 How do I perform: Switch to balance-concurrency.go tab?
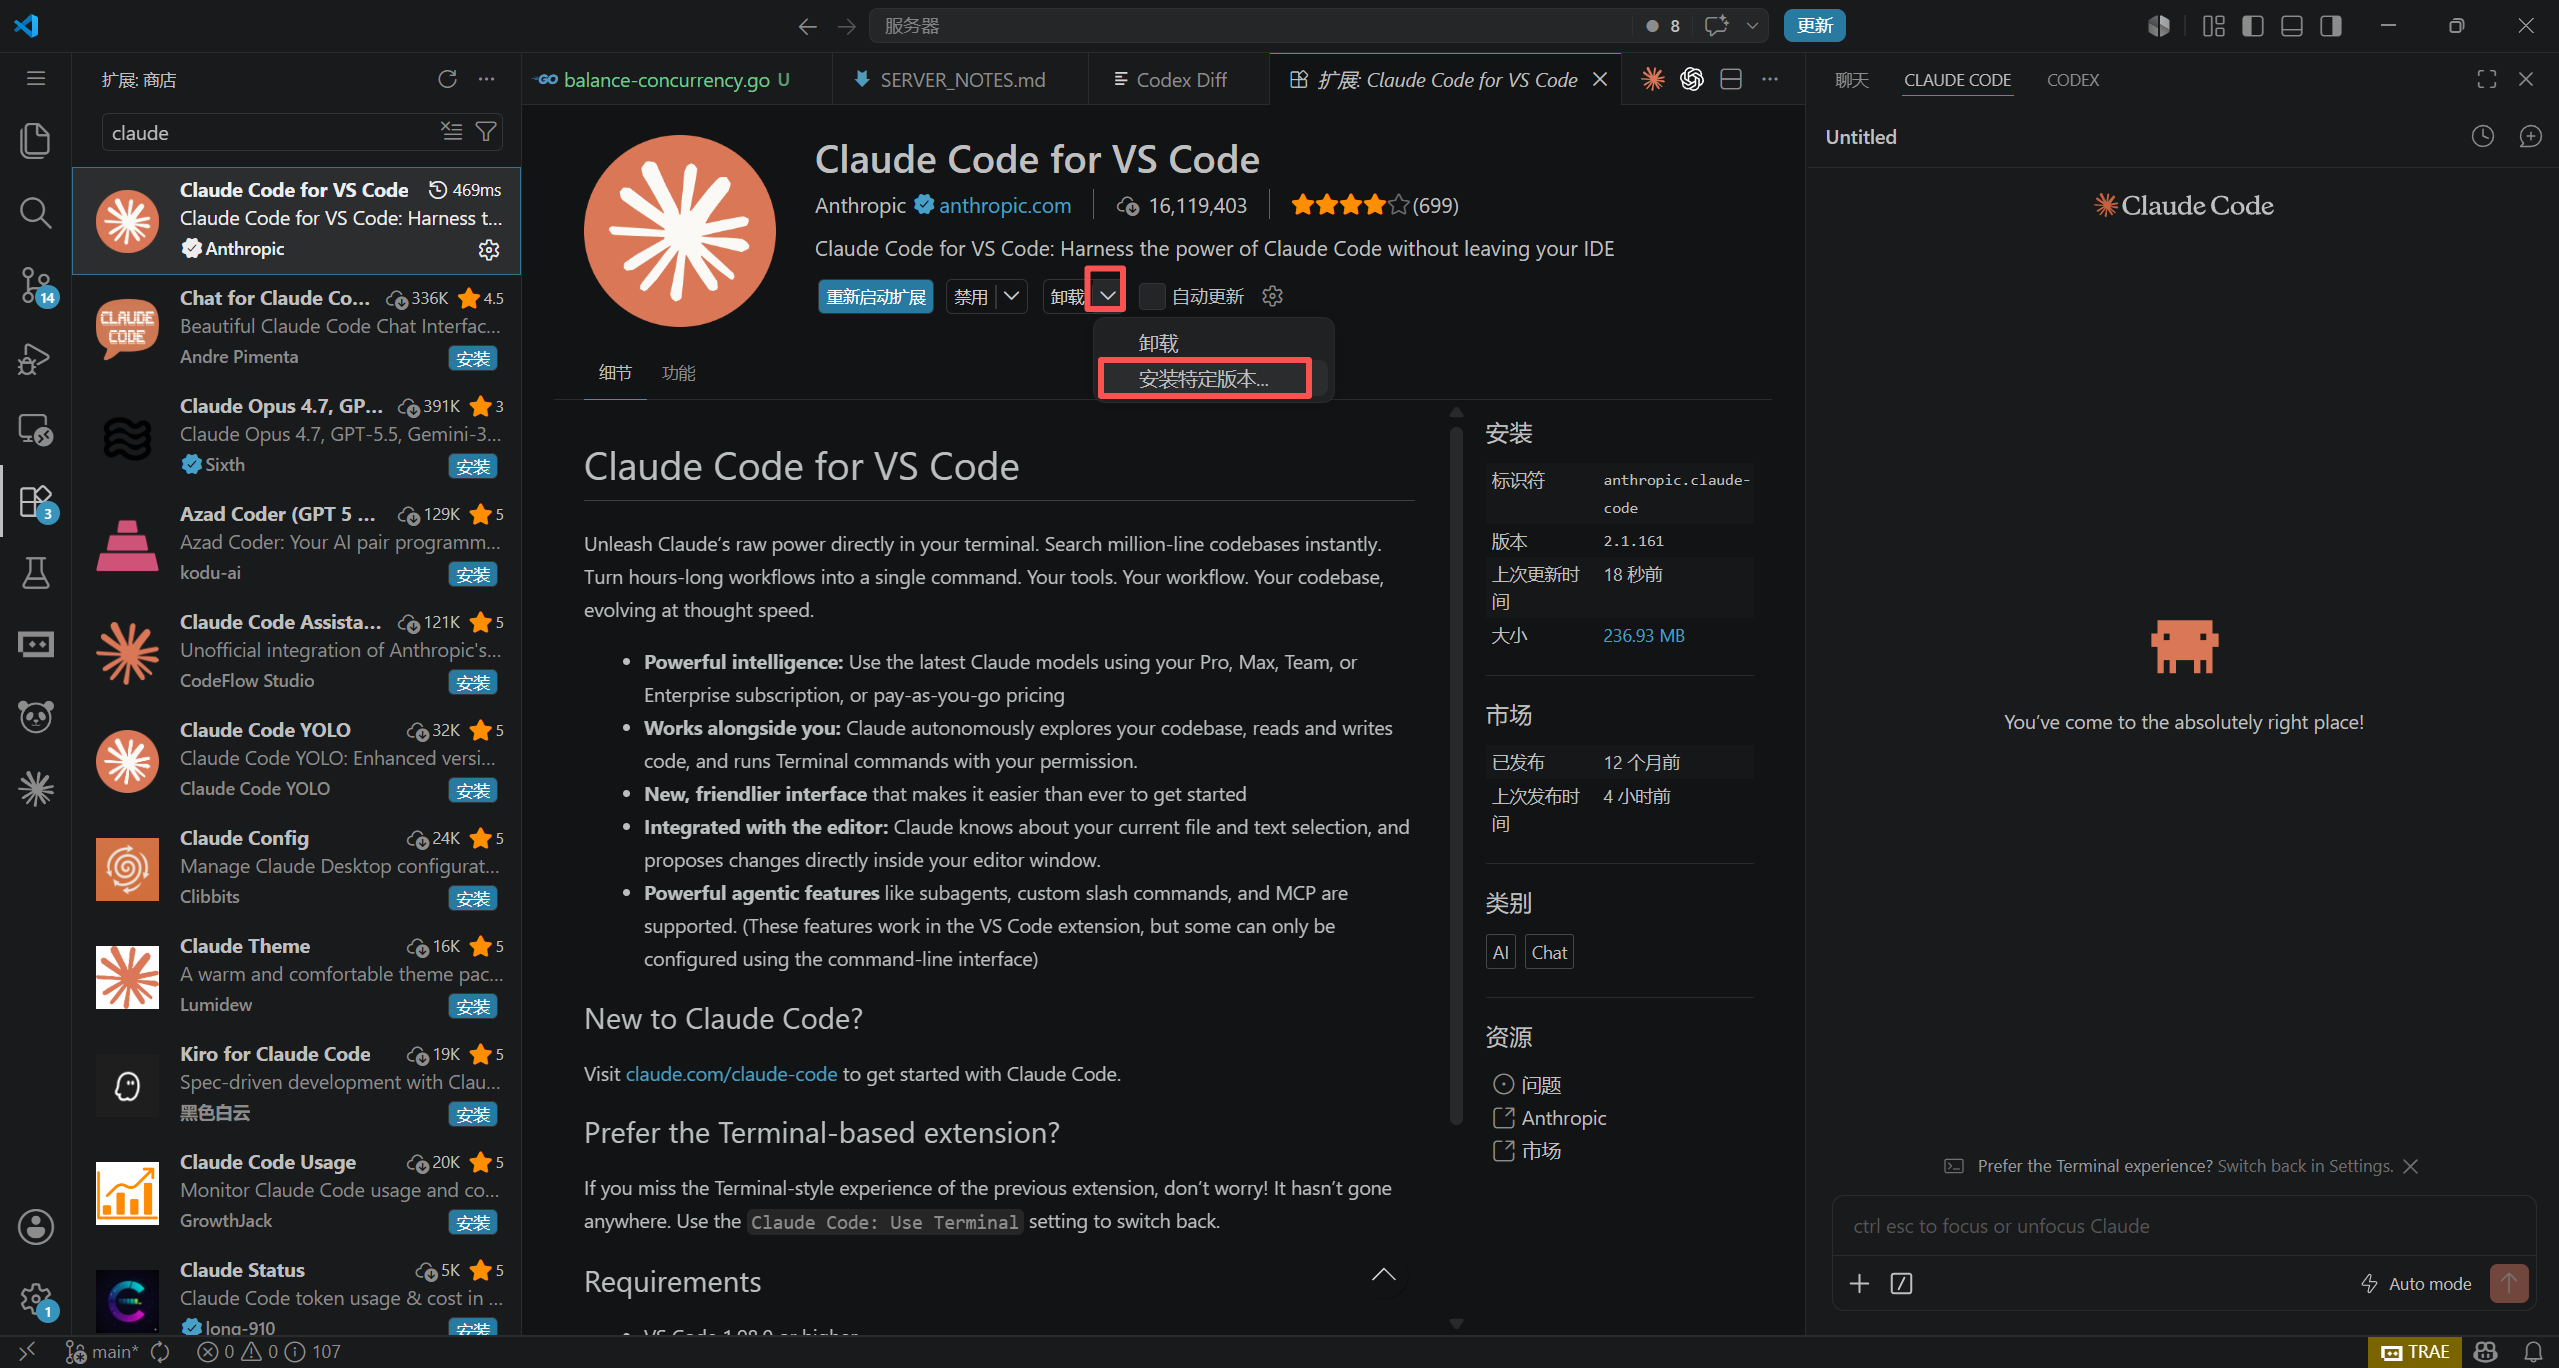(675, 79)
